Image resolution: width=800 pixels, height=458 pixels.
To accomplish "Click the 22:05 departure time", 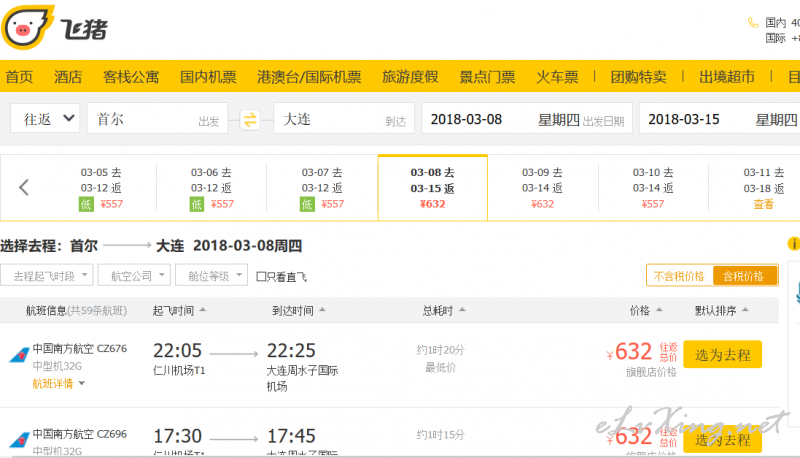I will point(178,350).
